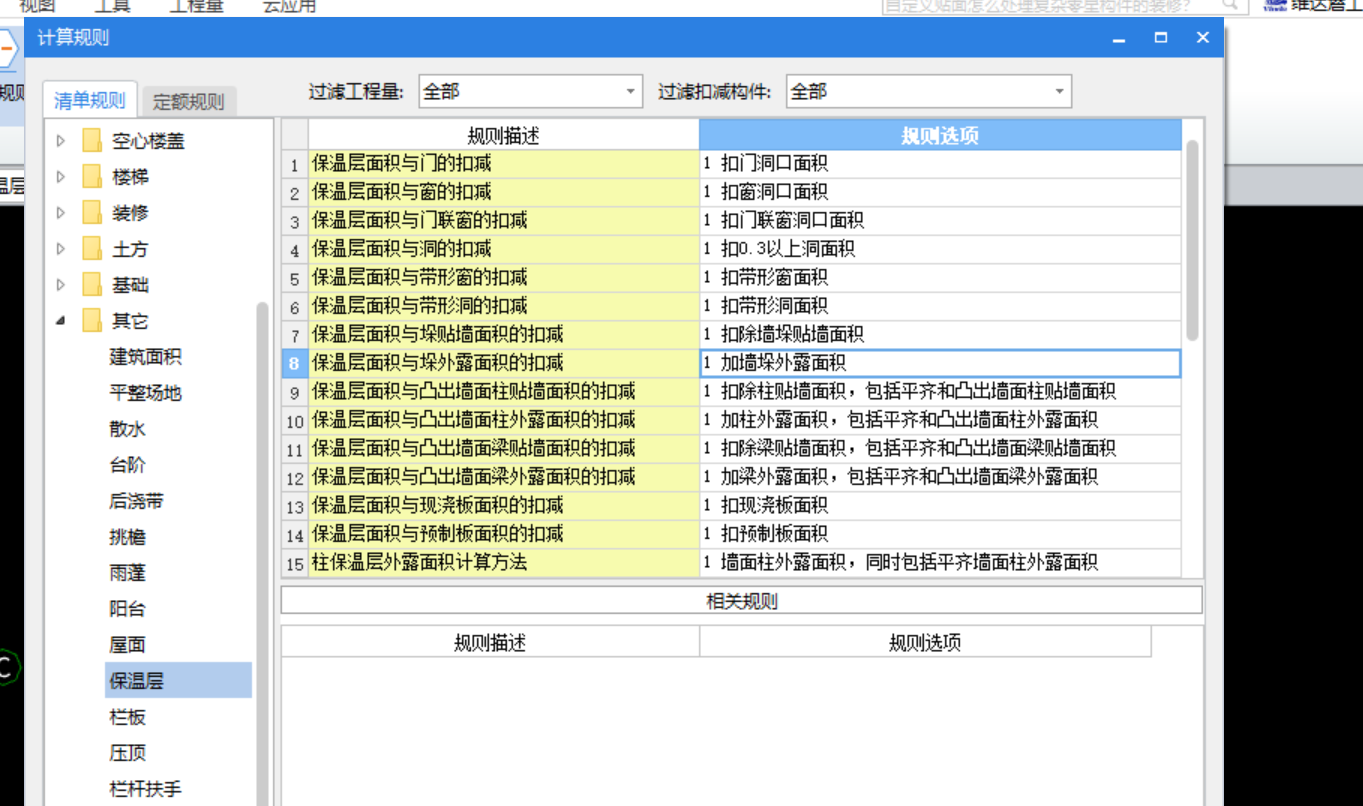This screenshot has width=1363, height=806.
Task: Switch to the 清单规则 tab
Action: (x=90, y=100)
